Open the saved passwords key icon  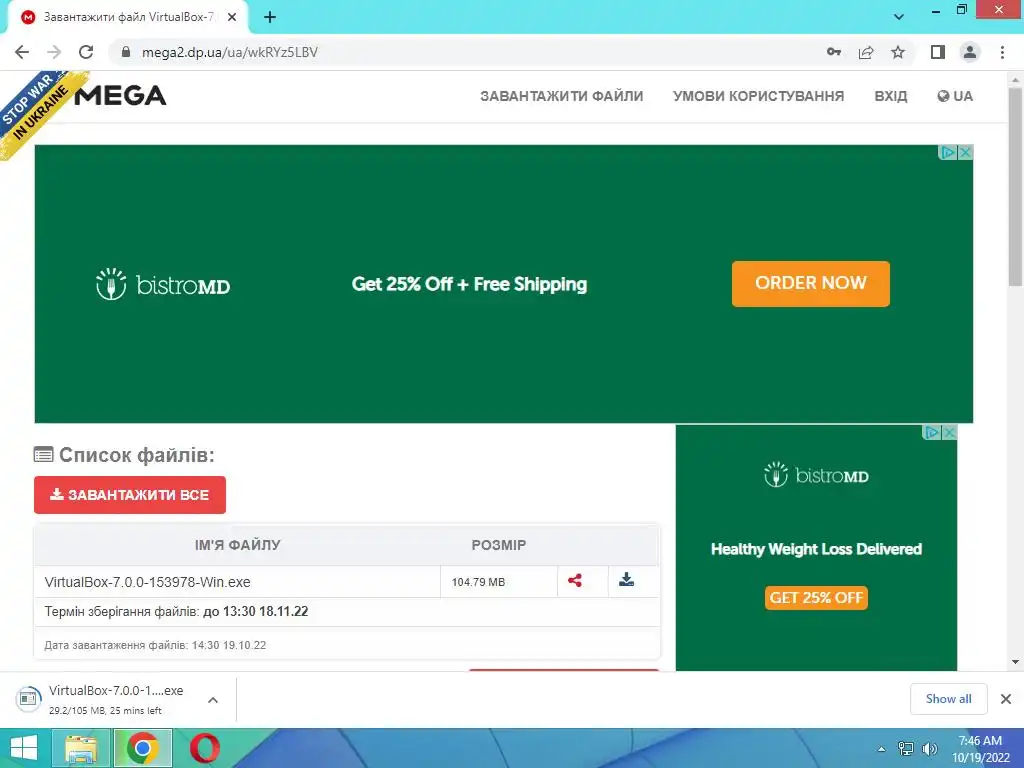coord(833,52)
